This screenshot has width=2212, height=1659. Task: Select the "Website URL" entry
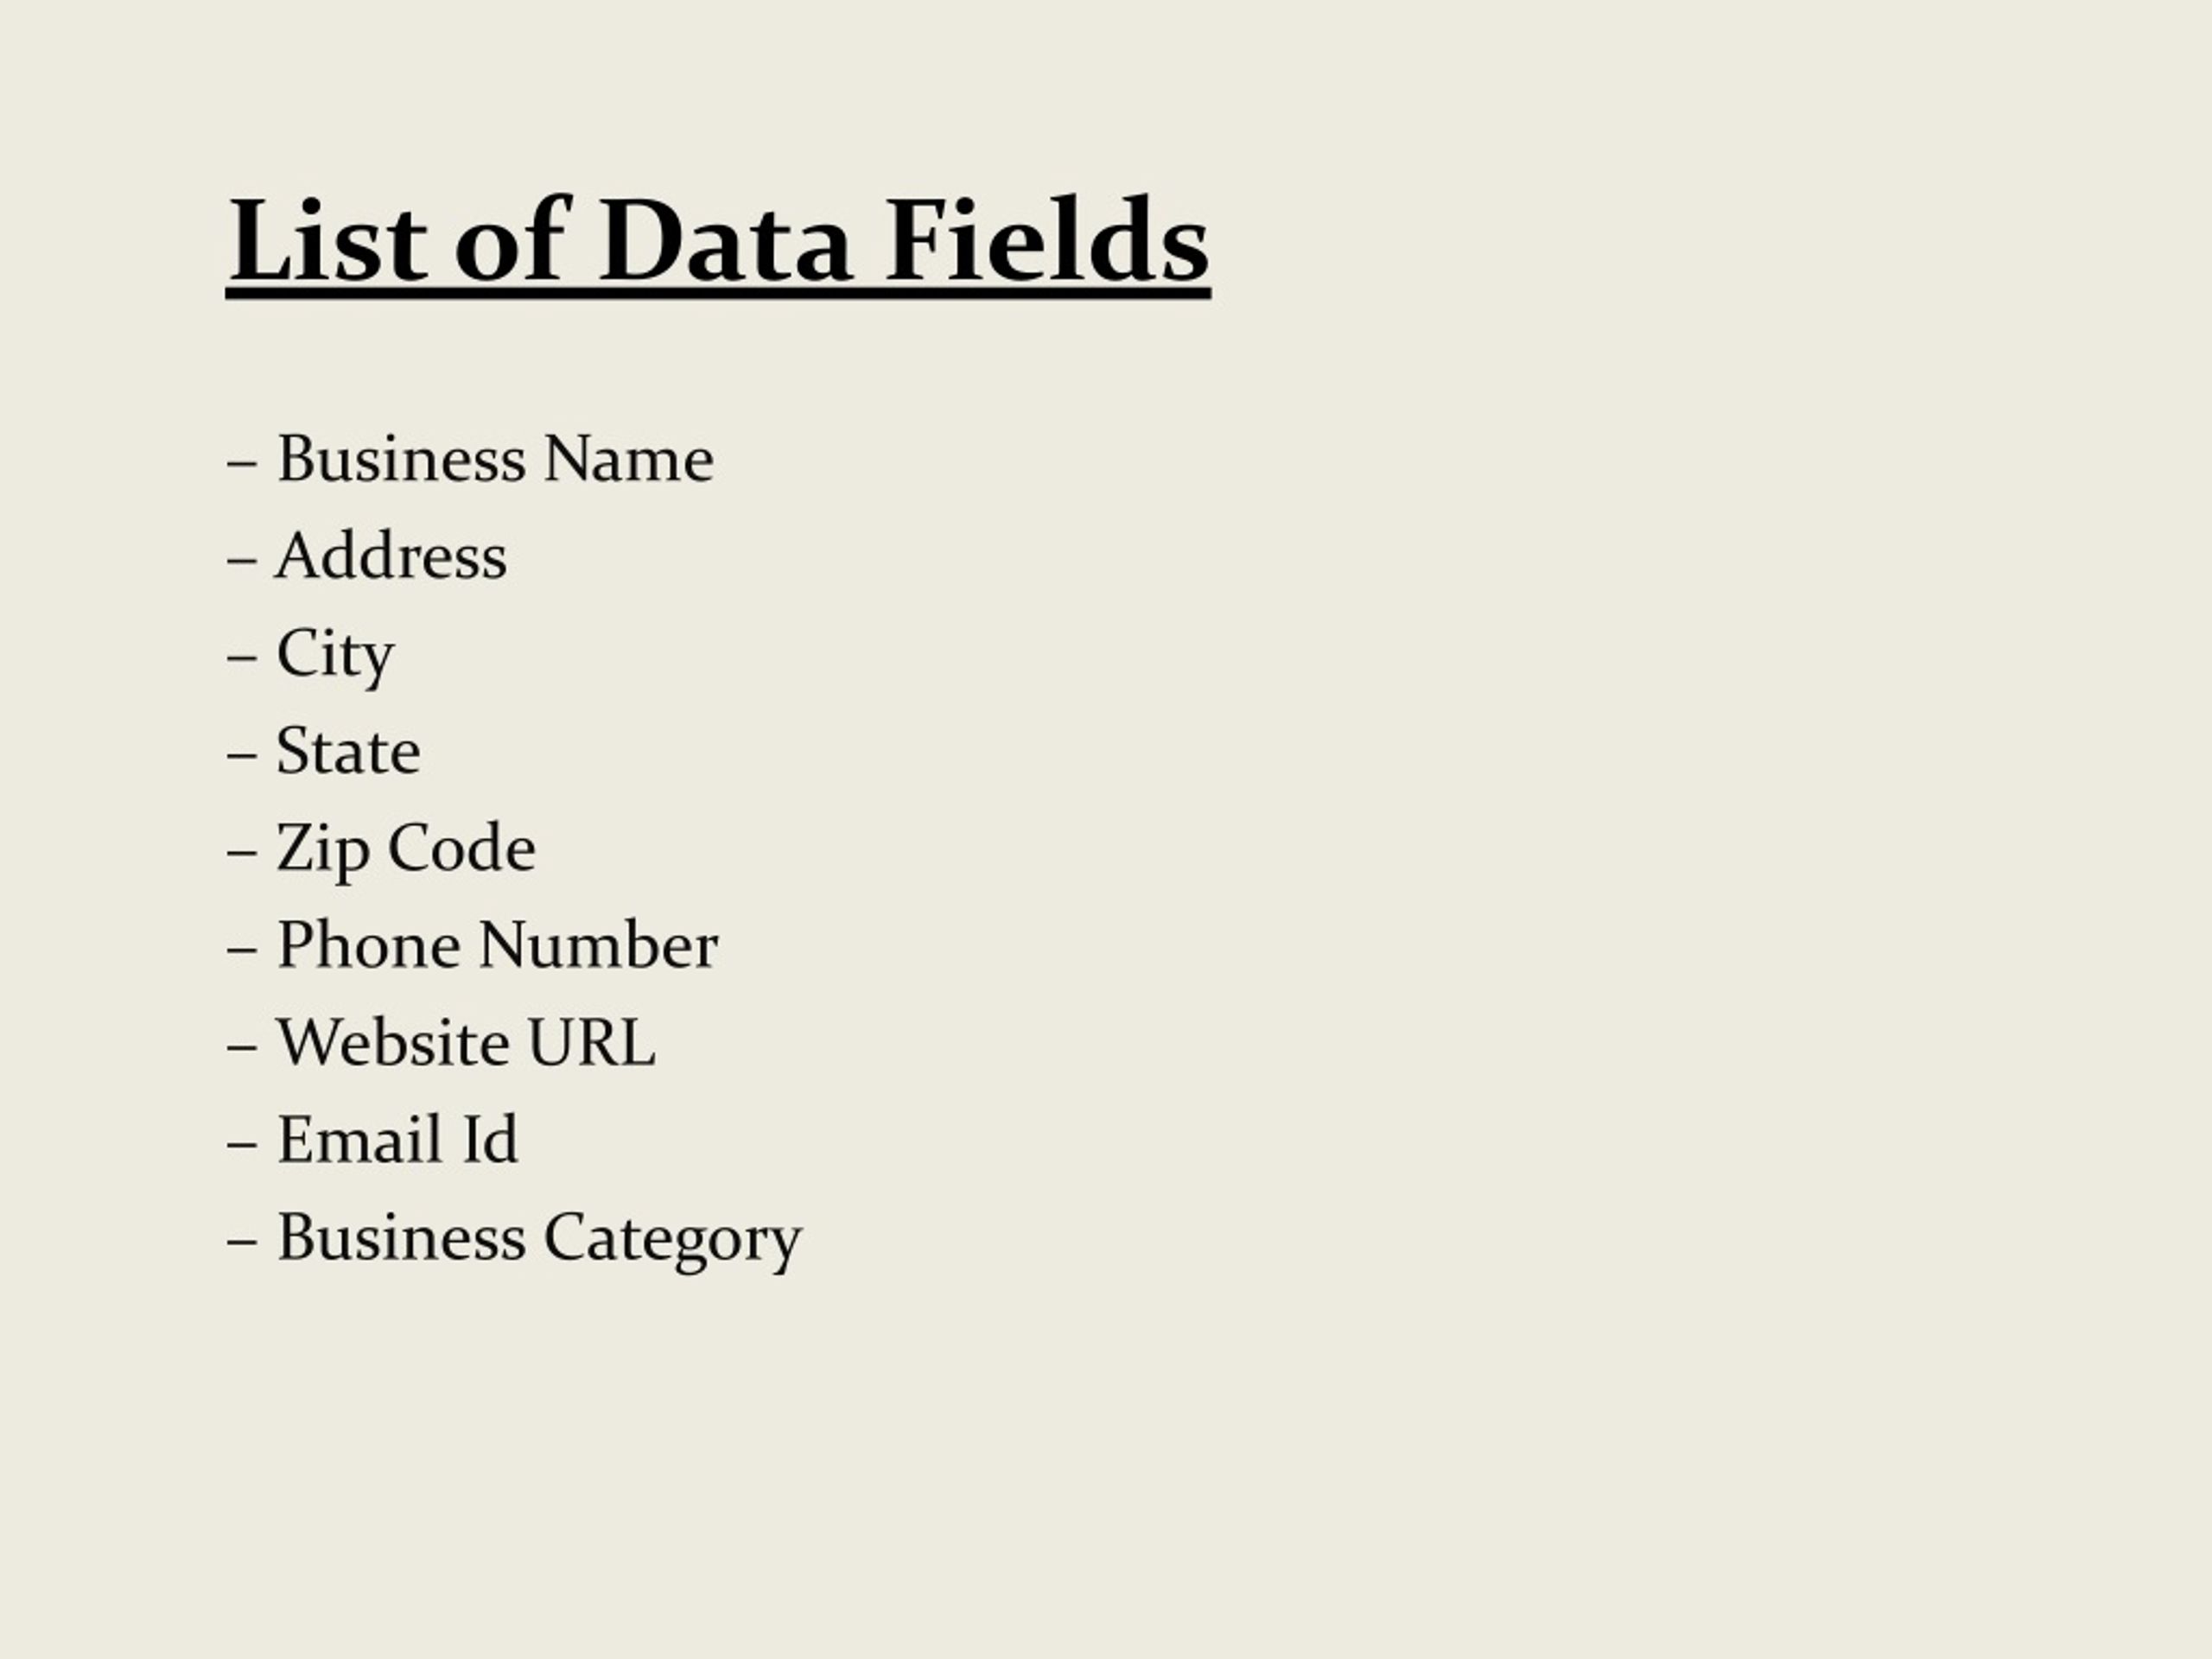[465, 1042]
